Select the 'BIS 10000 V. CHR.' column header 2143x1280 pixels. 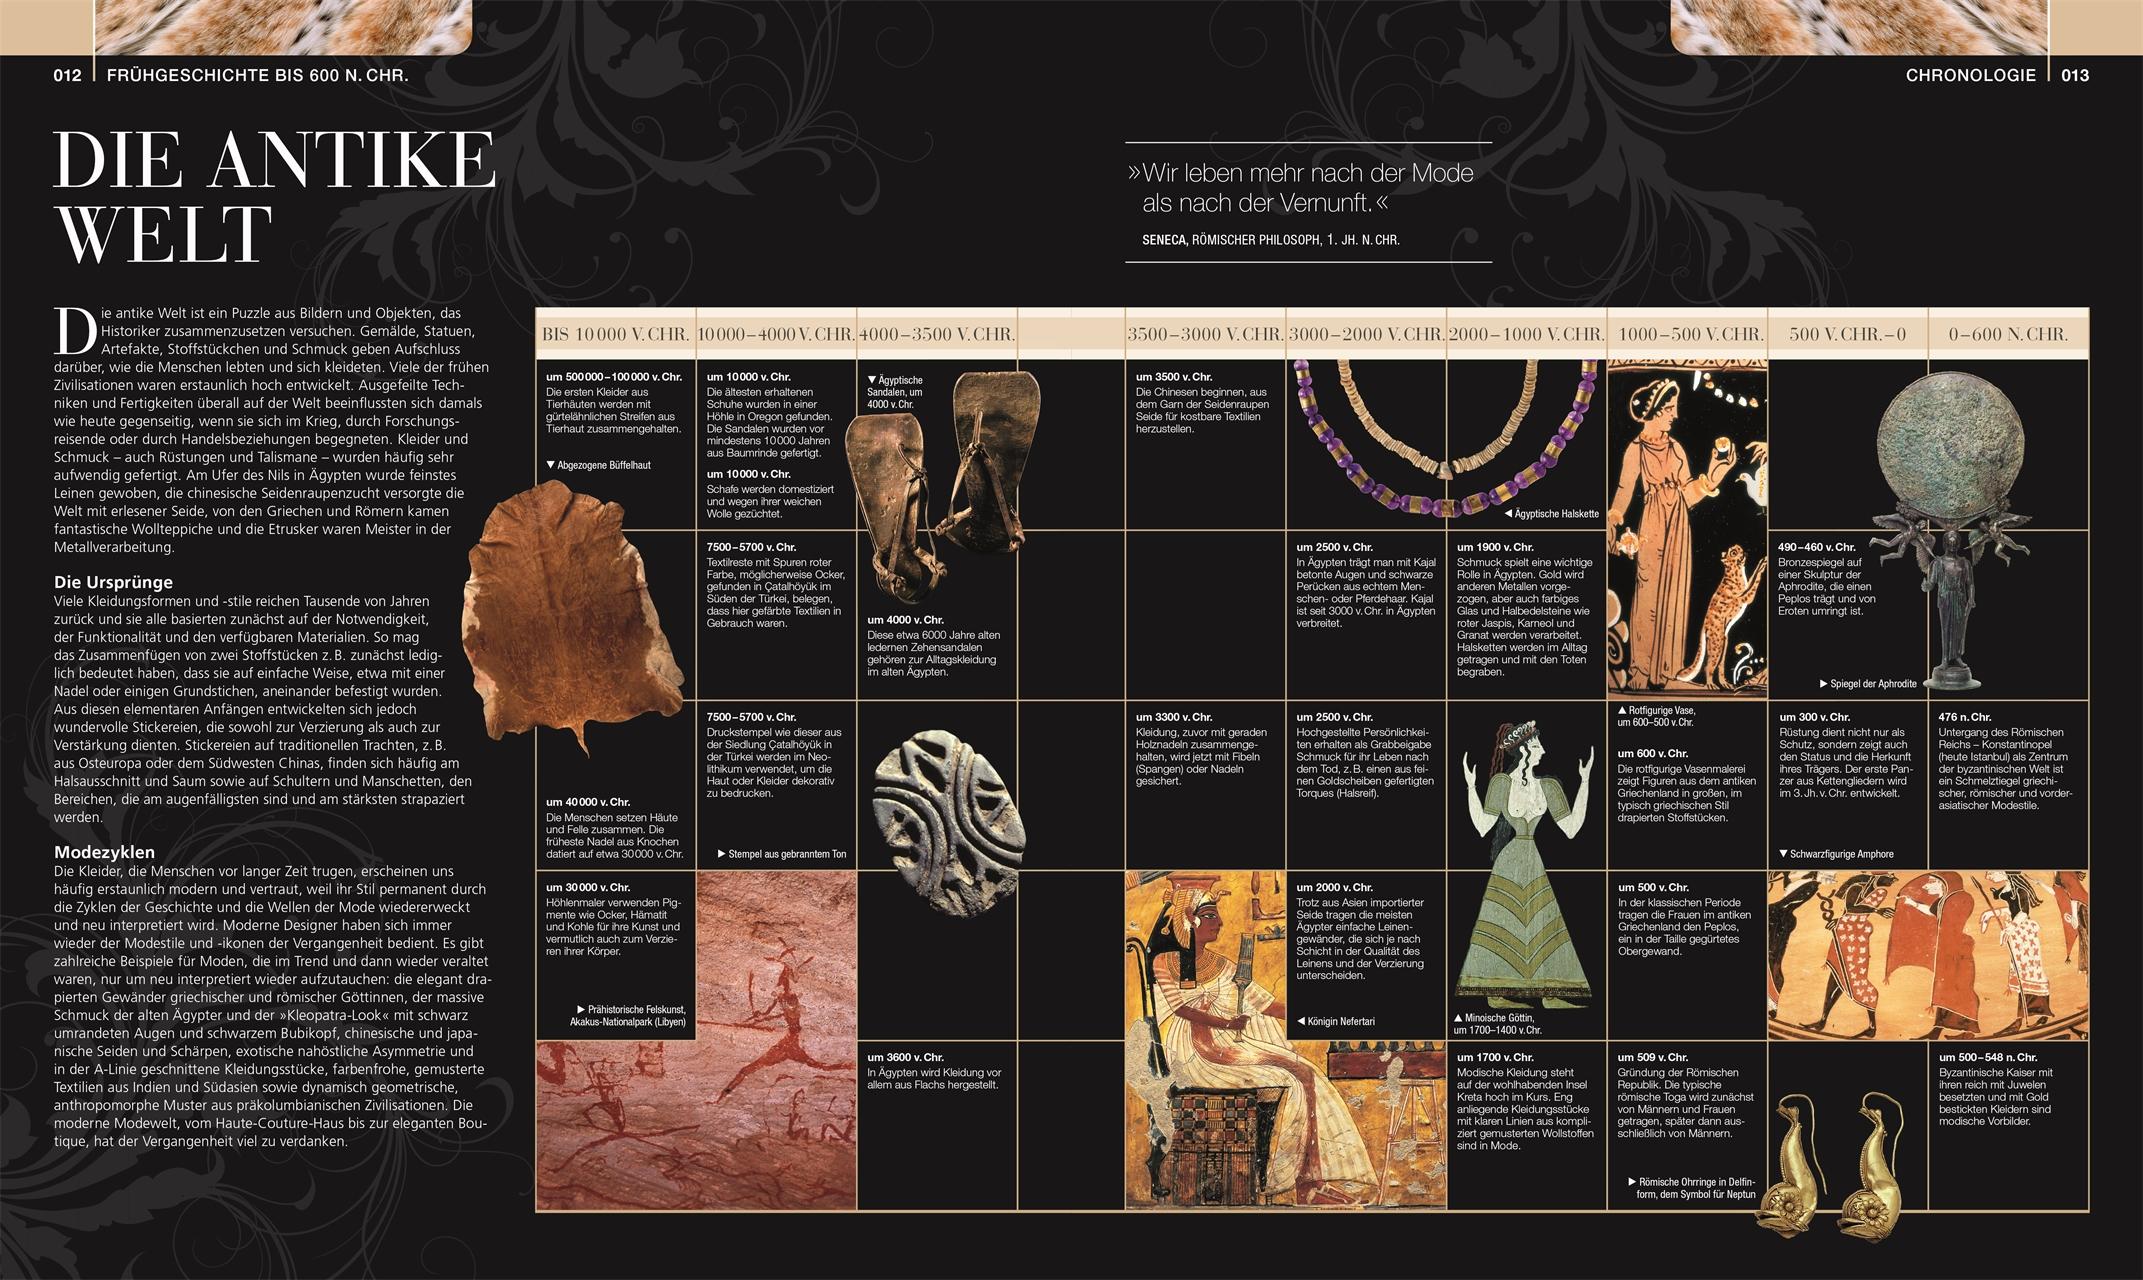pos(615,334)
